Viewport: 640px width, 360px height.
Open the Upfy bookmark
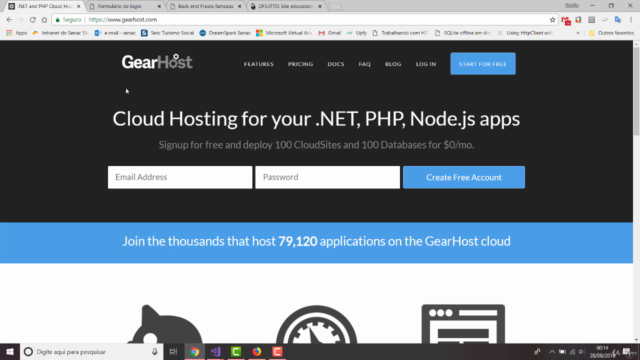[x=357, y=33]
